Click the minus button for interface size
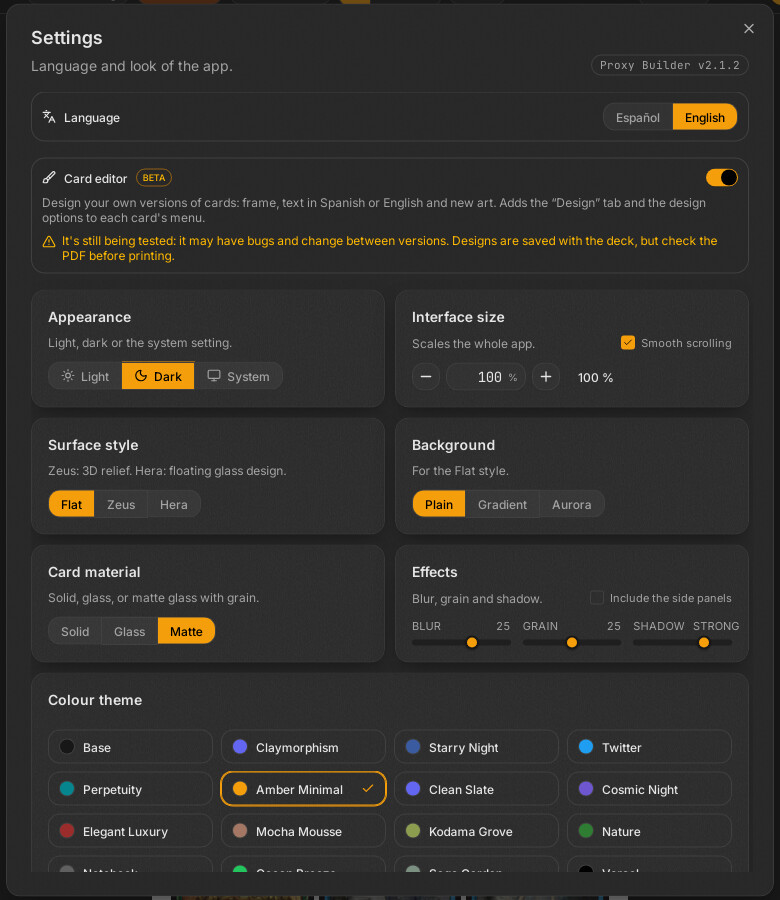Image resolution: width=780 pixels, height=900 pixels. [x=426, y=377]
